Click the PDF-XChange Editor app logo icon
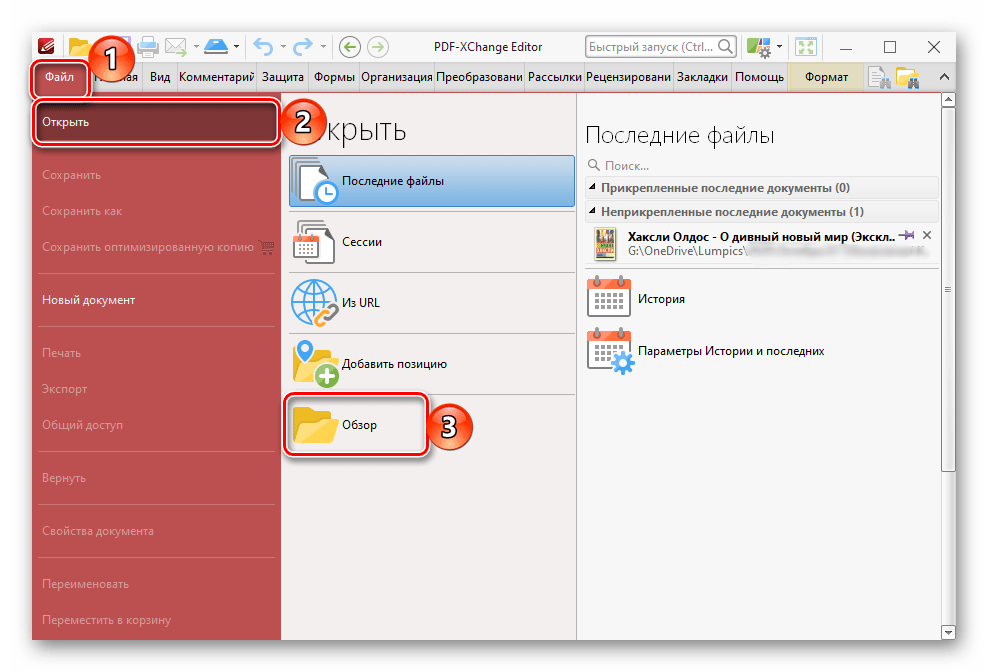Image resolution: width=988 pixels, height=672 pixels. [46, 46]
